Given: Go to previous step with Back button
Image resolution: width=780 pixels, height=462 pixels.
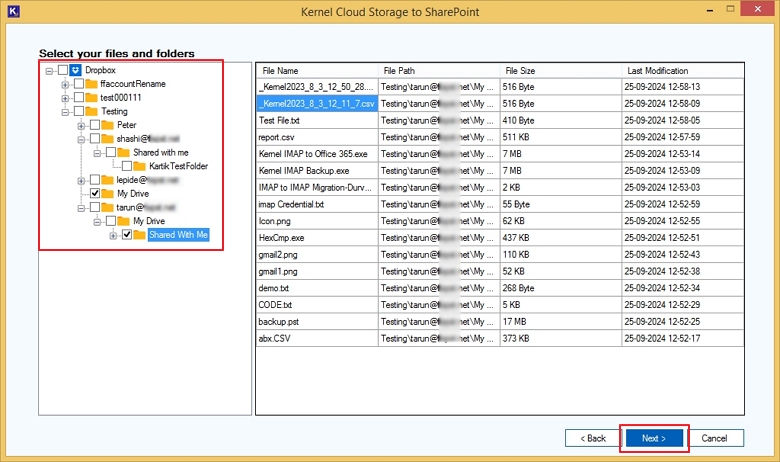Looking at the screenshot, I should (x=592, y=438).
